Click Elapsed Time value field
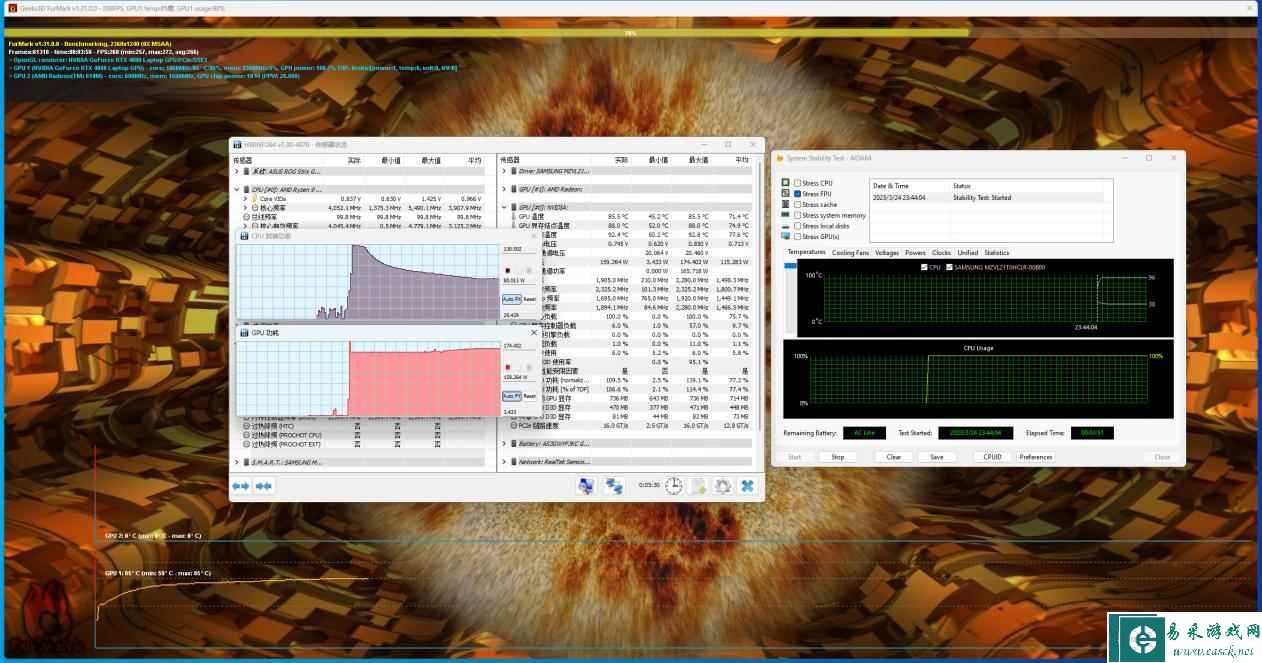The height and width of the screenshot is (663, 1262). click(1092, 433)
